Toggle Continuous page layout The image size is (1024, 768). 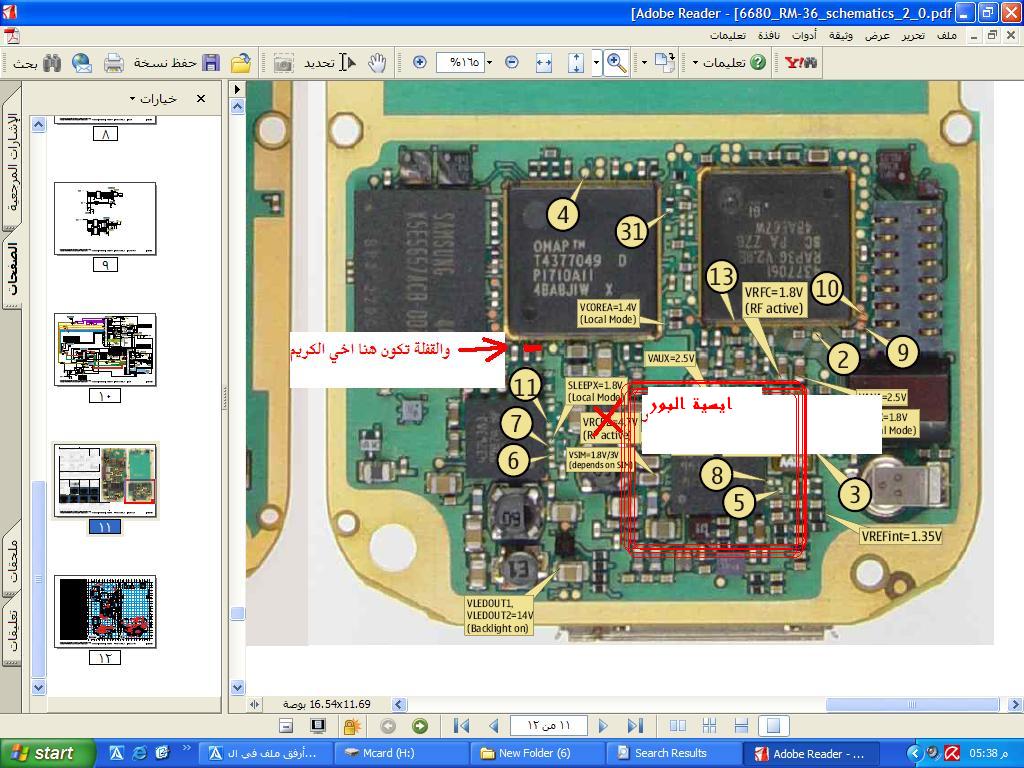(x=741, y=726)
